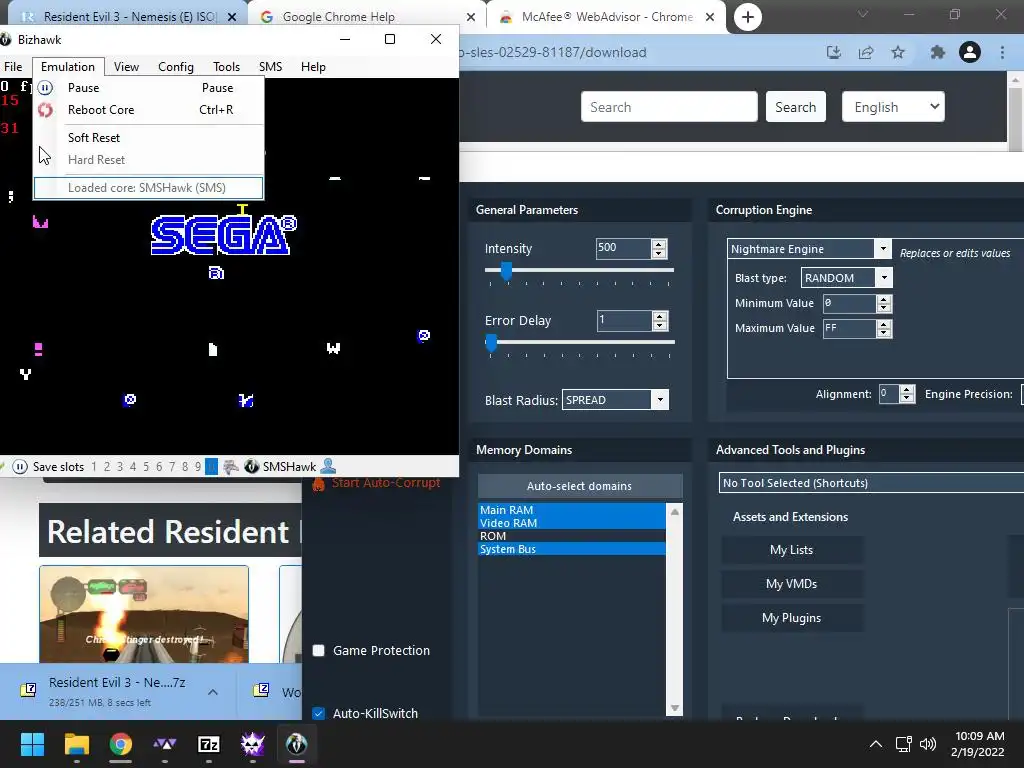Screen dimensions: 1024x768
Task: Click the share page icon in Chrome
Action: (866, 52)
